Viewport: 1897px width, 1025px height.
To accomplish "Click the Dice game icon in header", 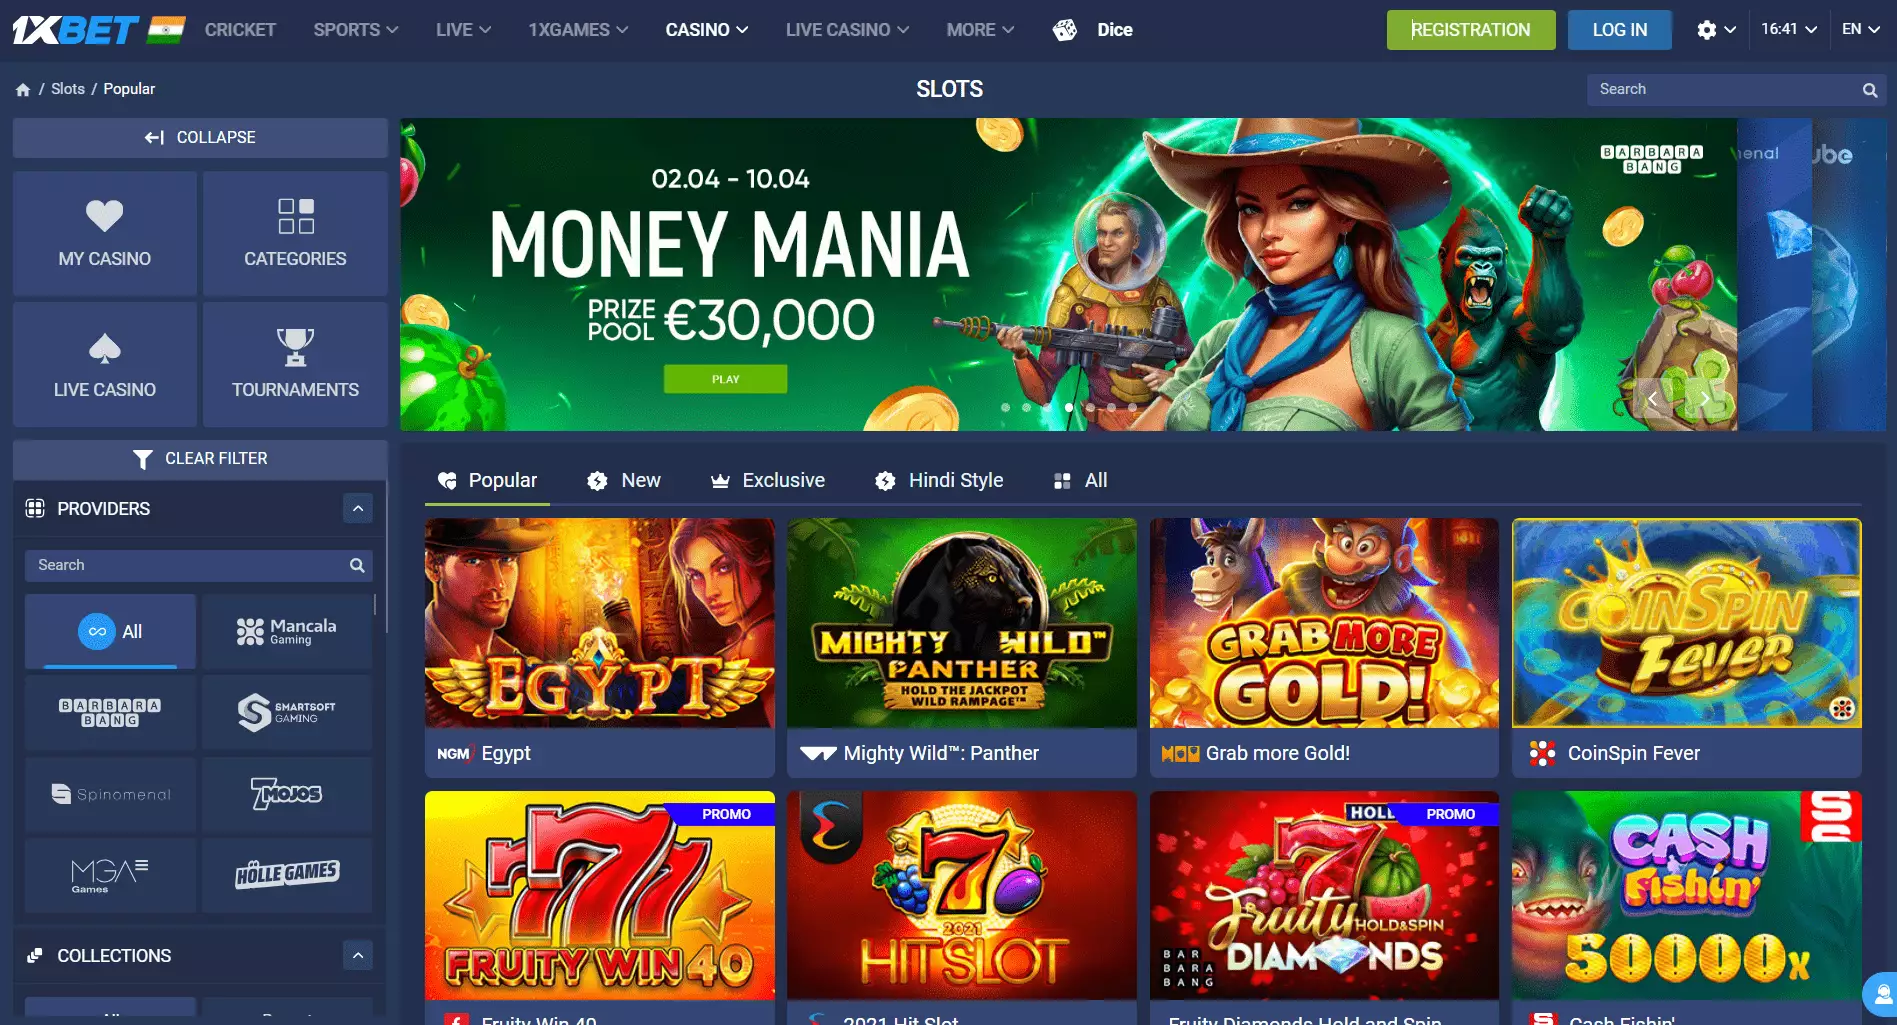I will click(1065, 30).
